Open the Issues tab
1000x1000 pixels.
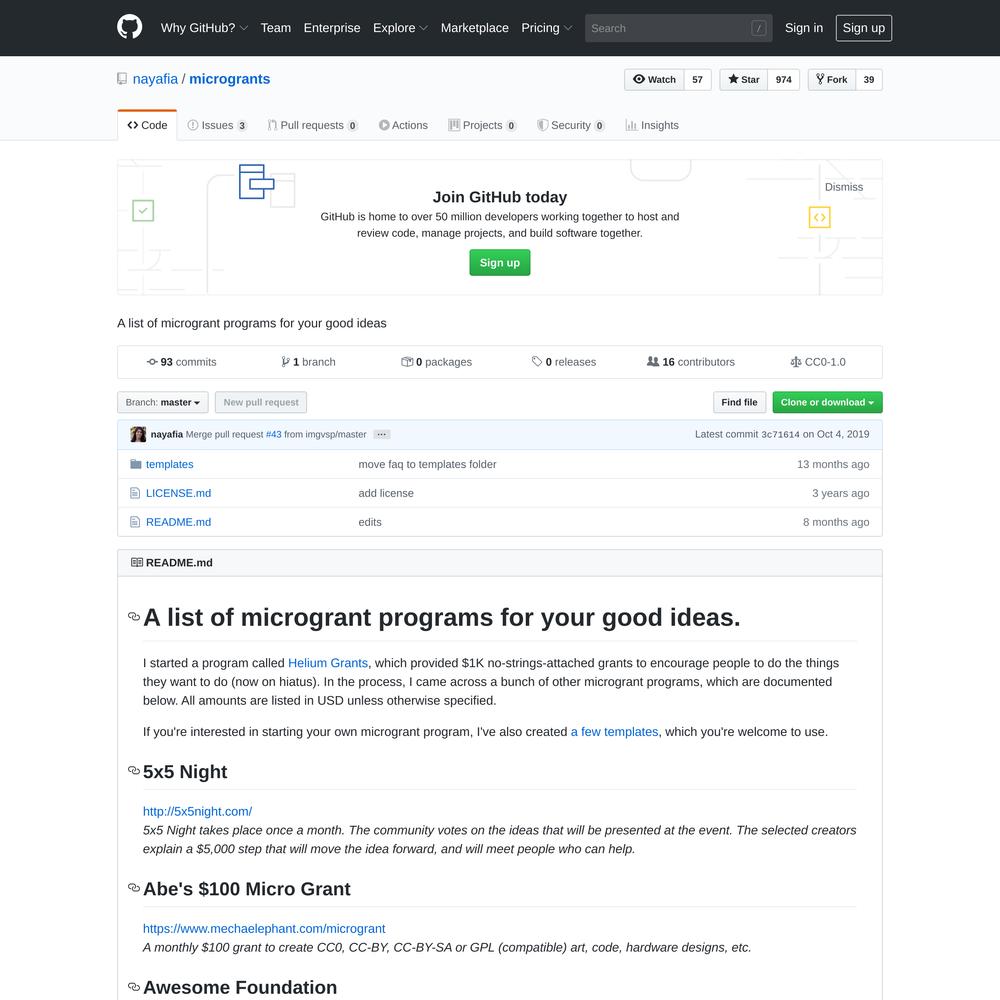pos(217,125)
